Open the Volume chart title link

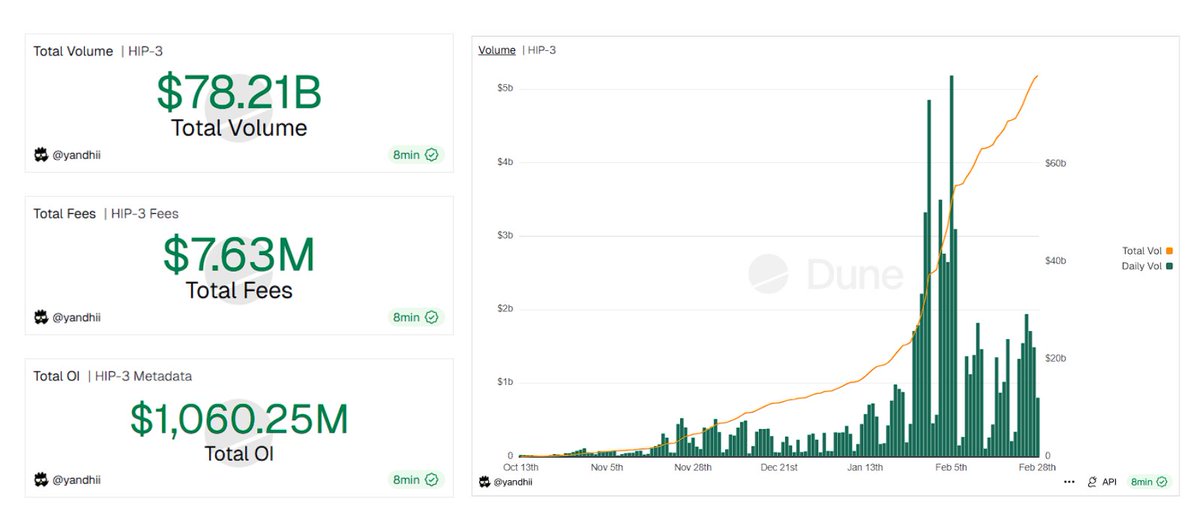click(497, 50)
